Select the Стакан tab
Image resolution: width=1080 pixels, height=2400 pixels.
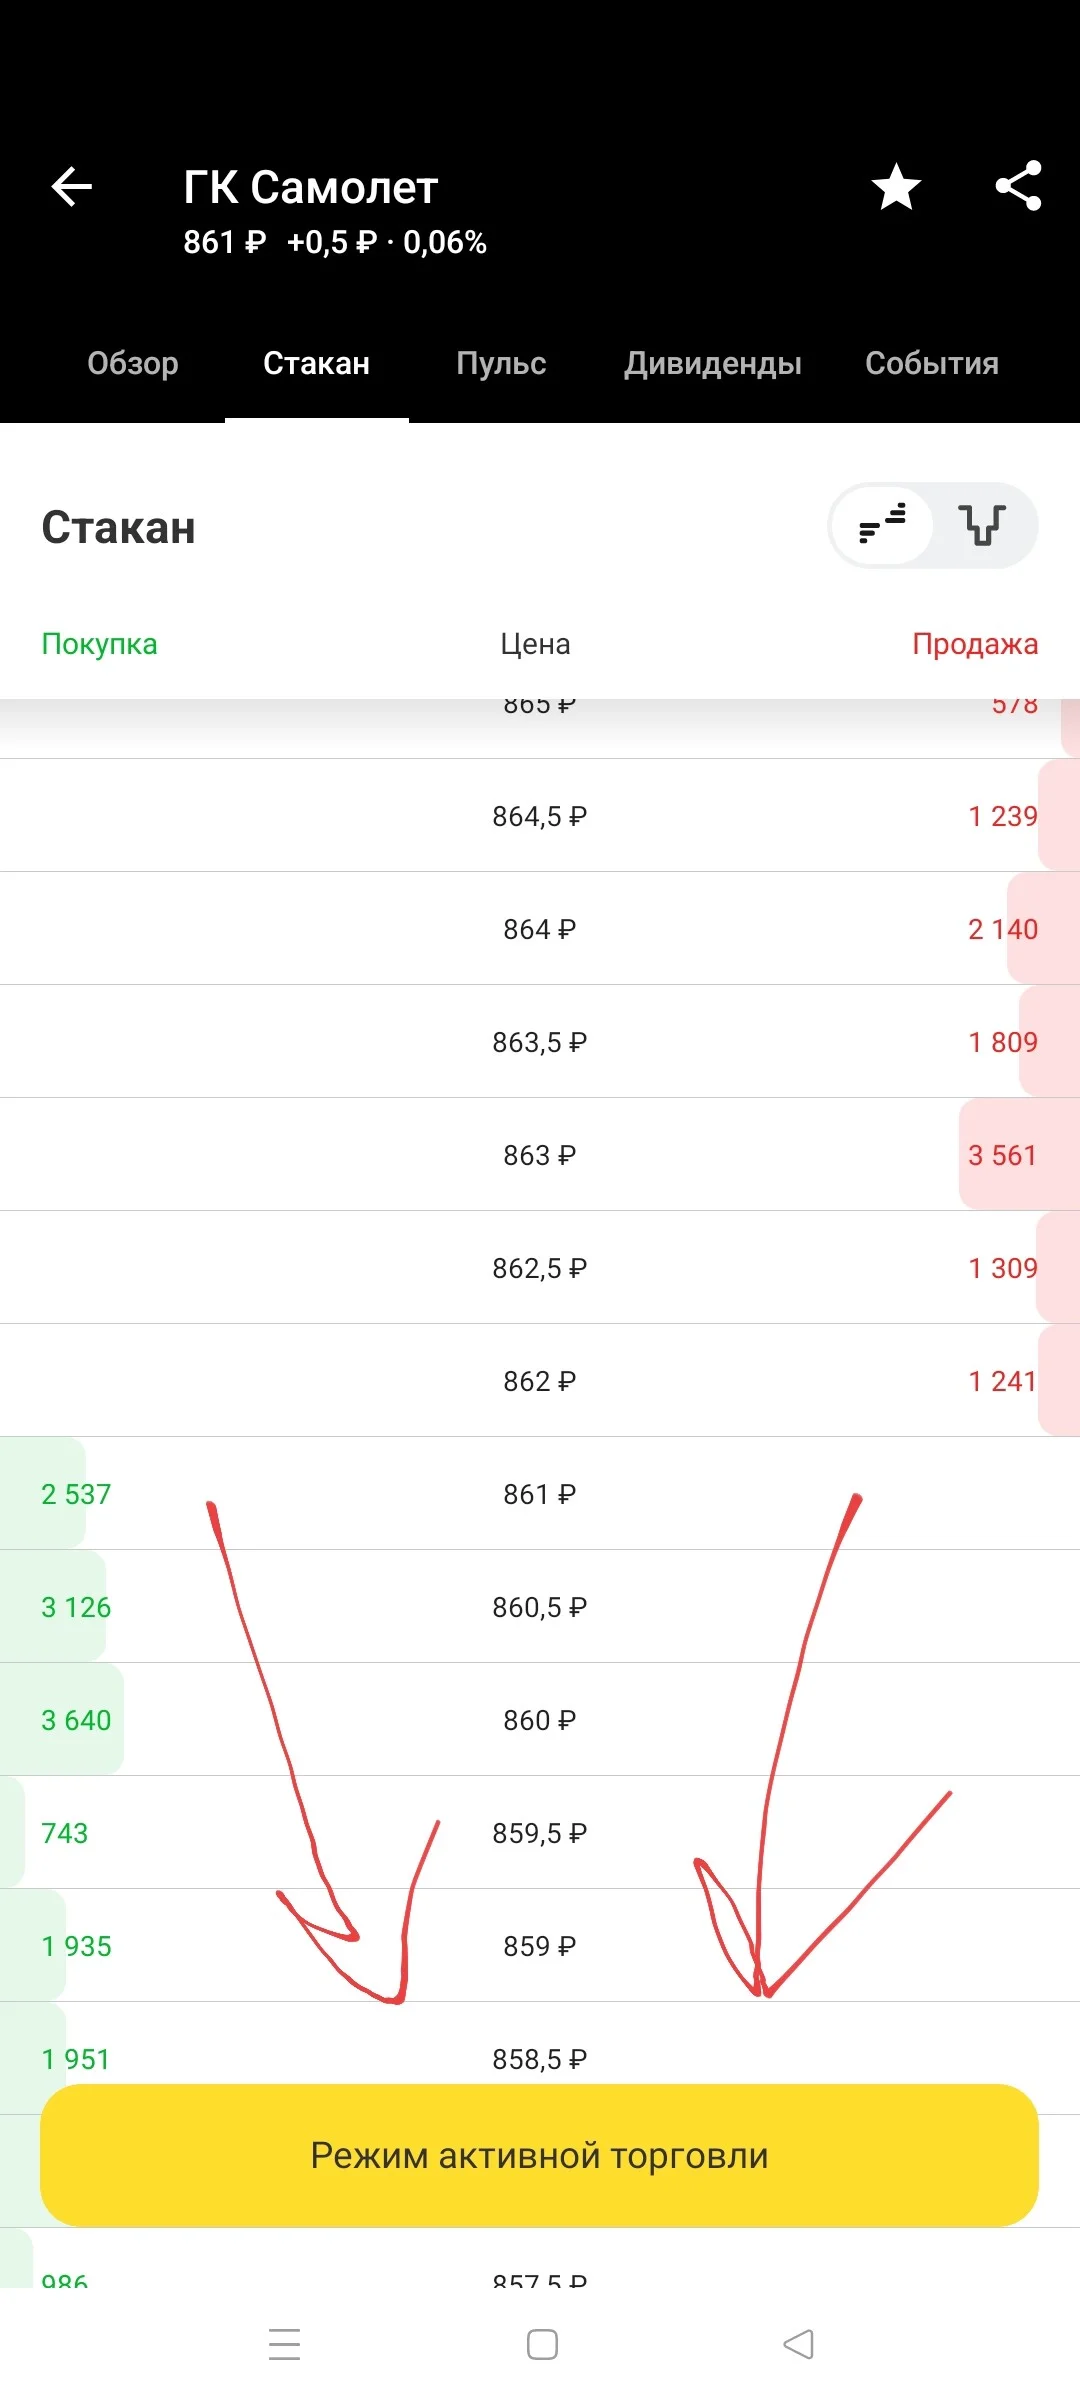316,363
